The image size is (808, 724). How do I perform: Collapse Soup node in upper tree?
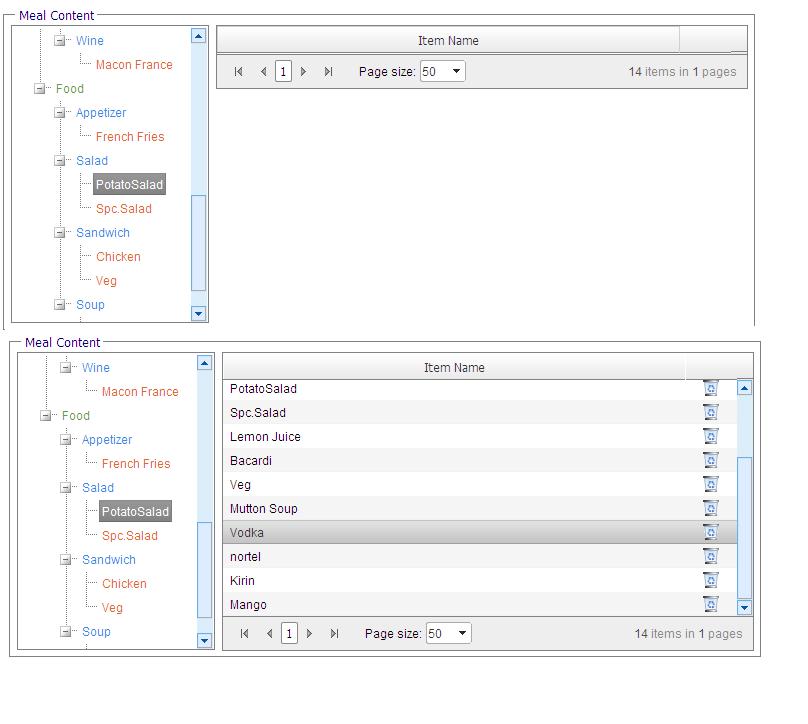[x=60, y=305]
